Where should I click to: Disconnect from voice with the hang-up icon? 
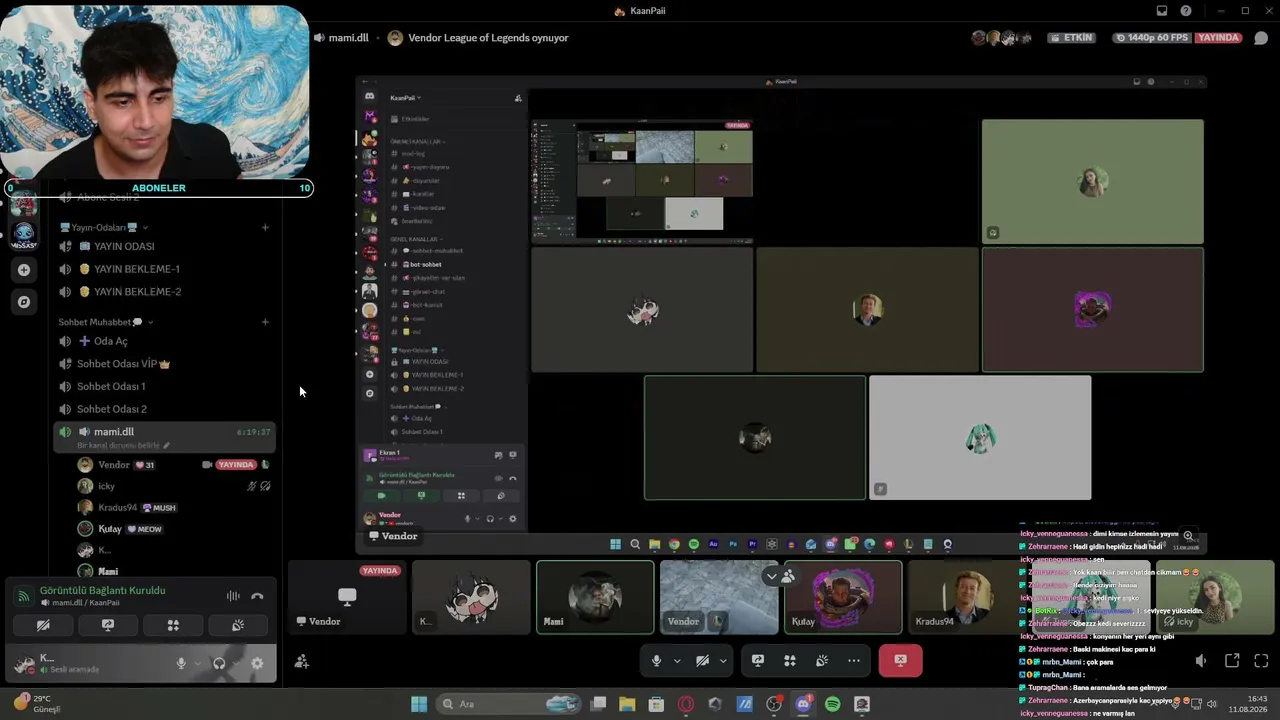pos(257,596)
